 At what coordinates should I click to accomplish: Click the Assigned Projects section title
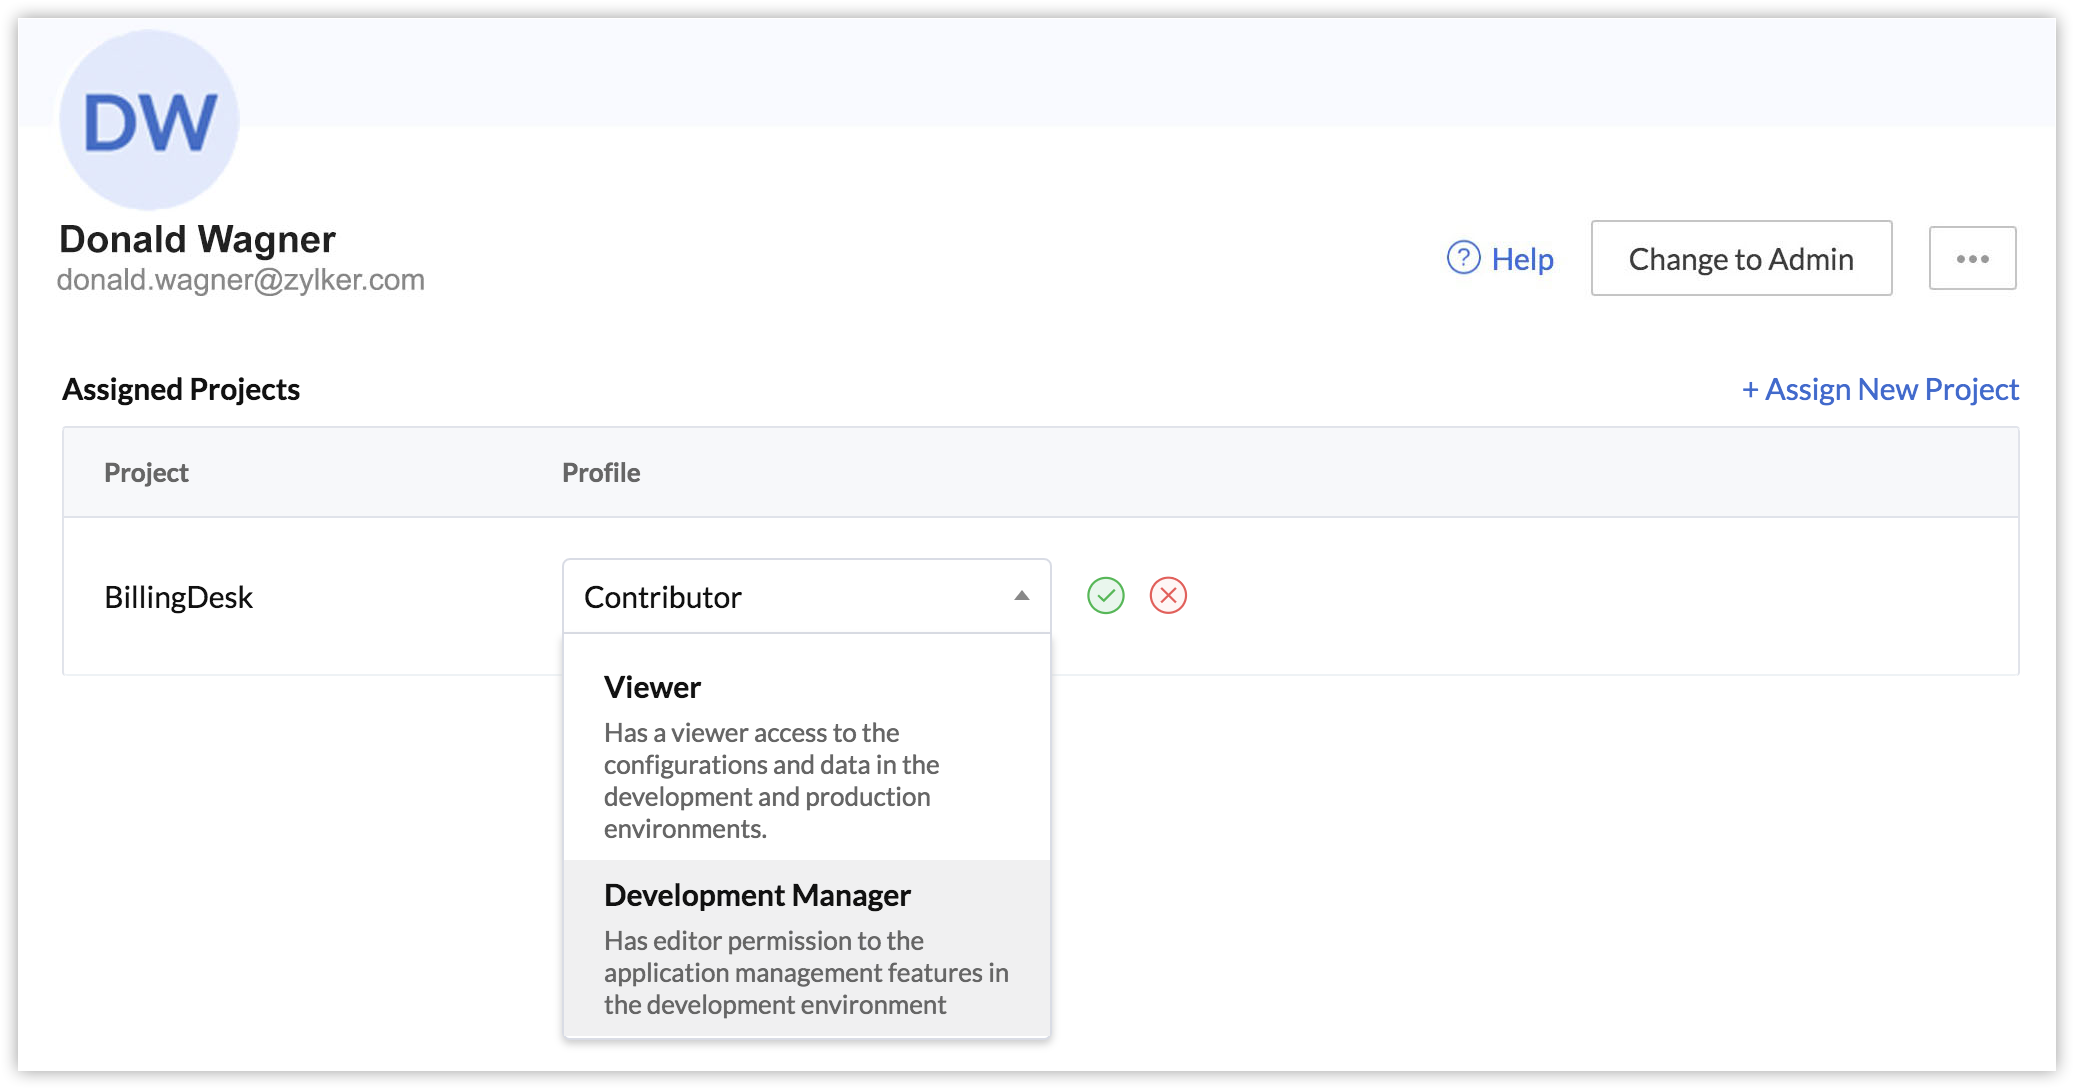(181, 389)
